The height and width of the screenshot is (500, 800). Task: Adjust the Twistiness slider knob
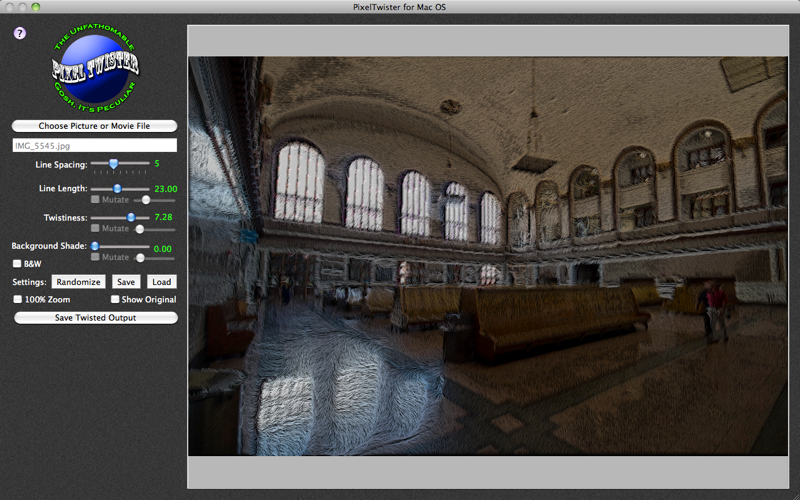(131, 217)
